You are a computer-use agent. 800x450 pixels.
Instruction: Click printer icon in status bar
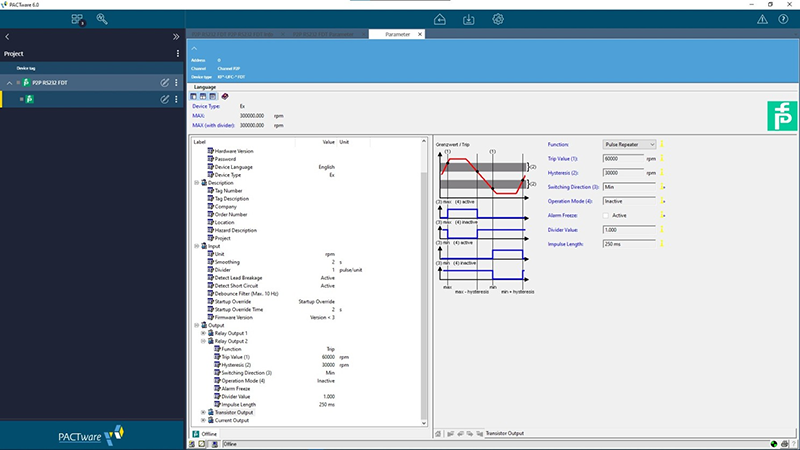tap(785, 444)
